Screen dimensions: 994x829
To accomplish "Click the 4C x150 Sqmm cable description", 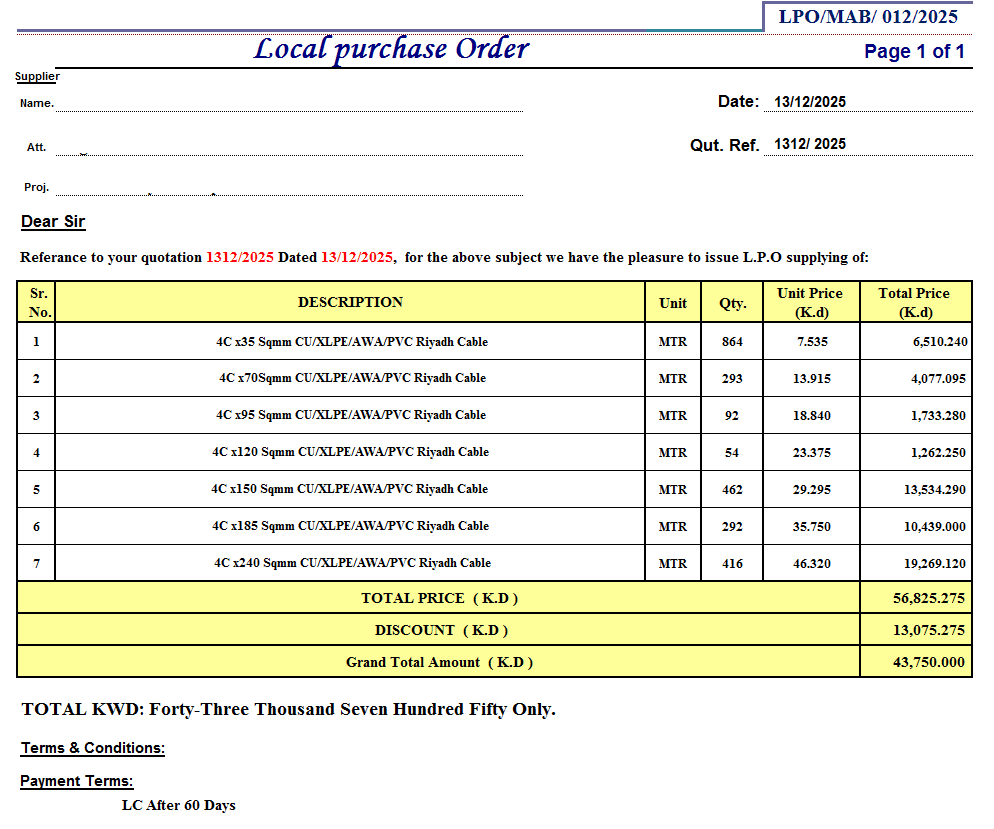I will pyautogui.click(x=350, y=489).
